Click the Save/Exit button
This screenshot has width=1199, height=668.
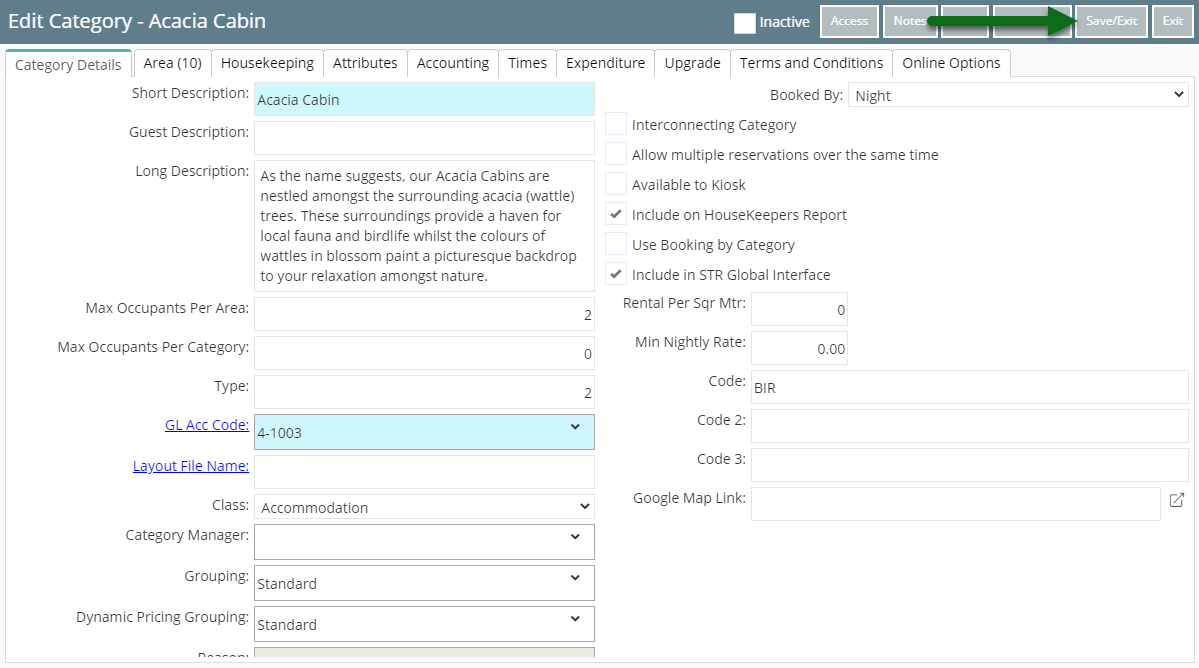pos(1111,21)
